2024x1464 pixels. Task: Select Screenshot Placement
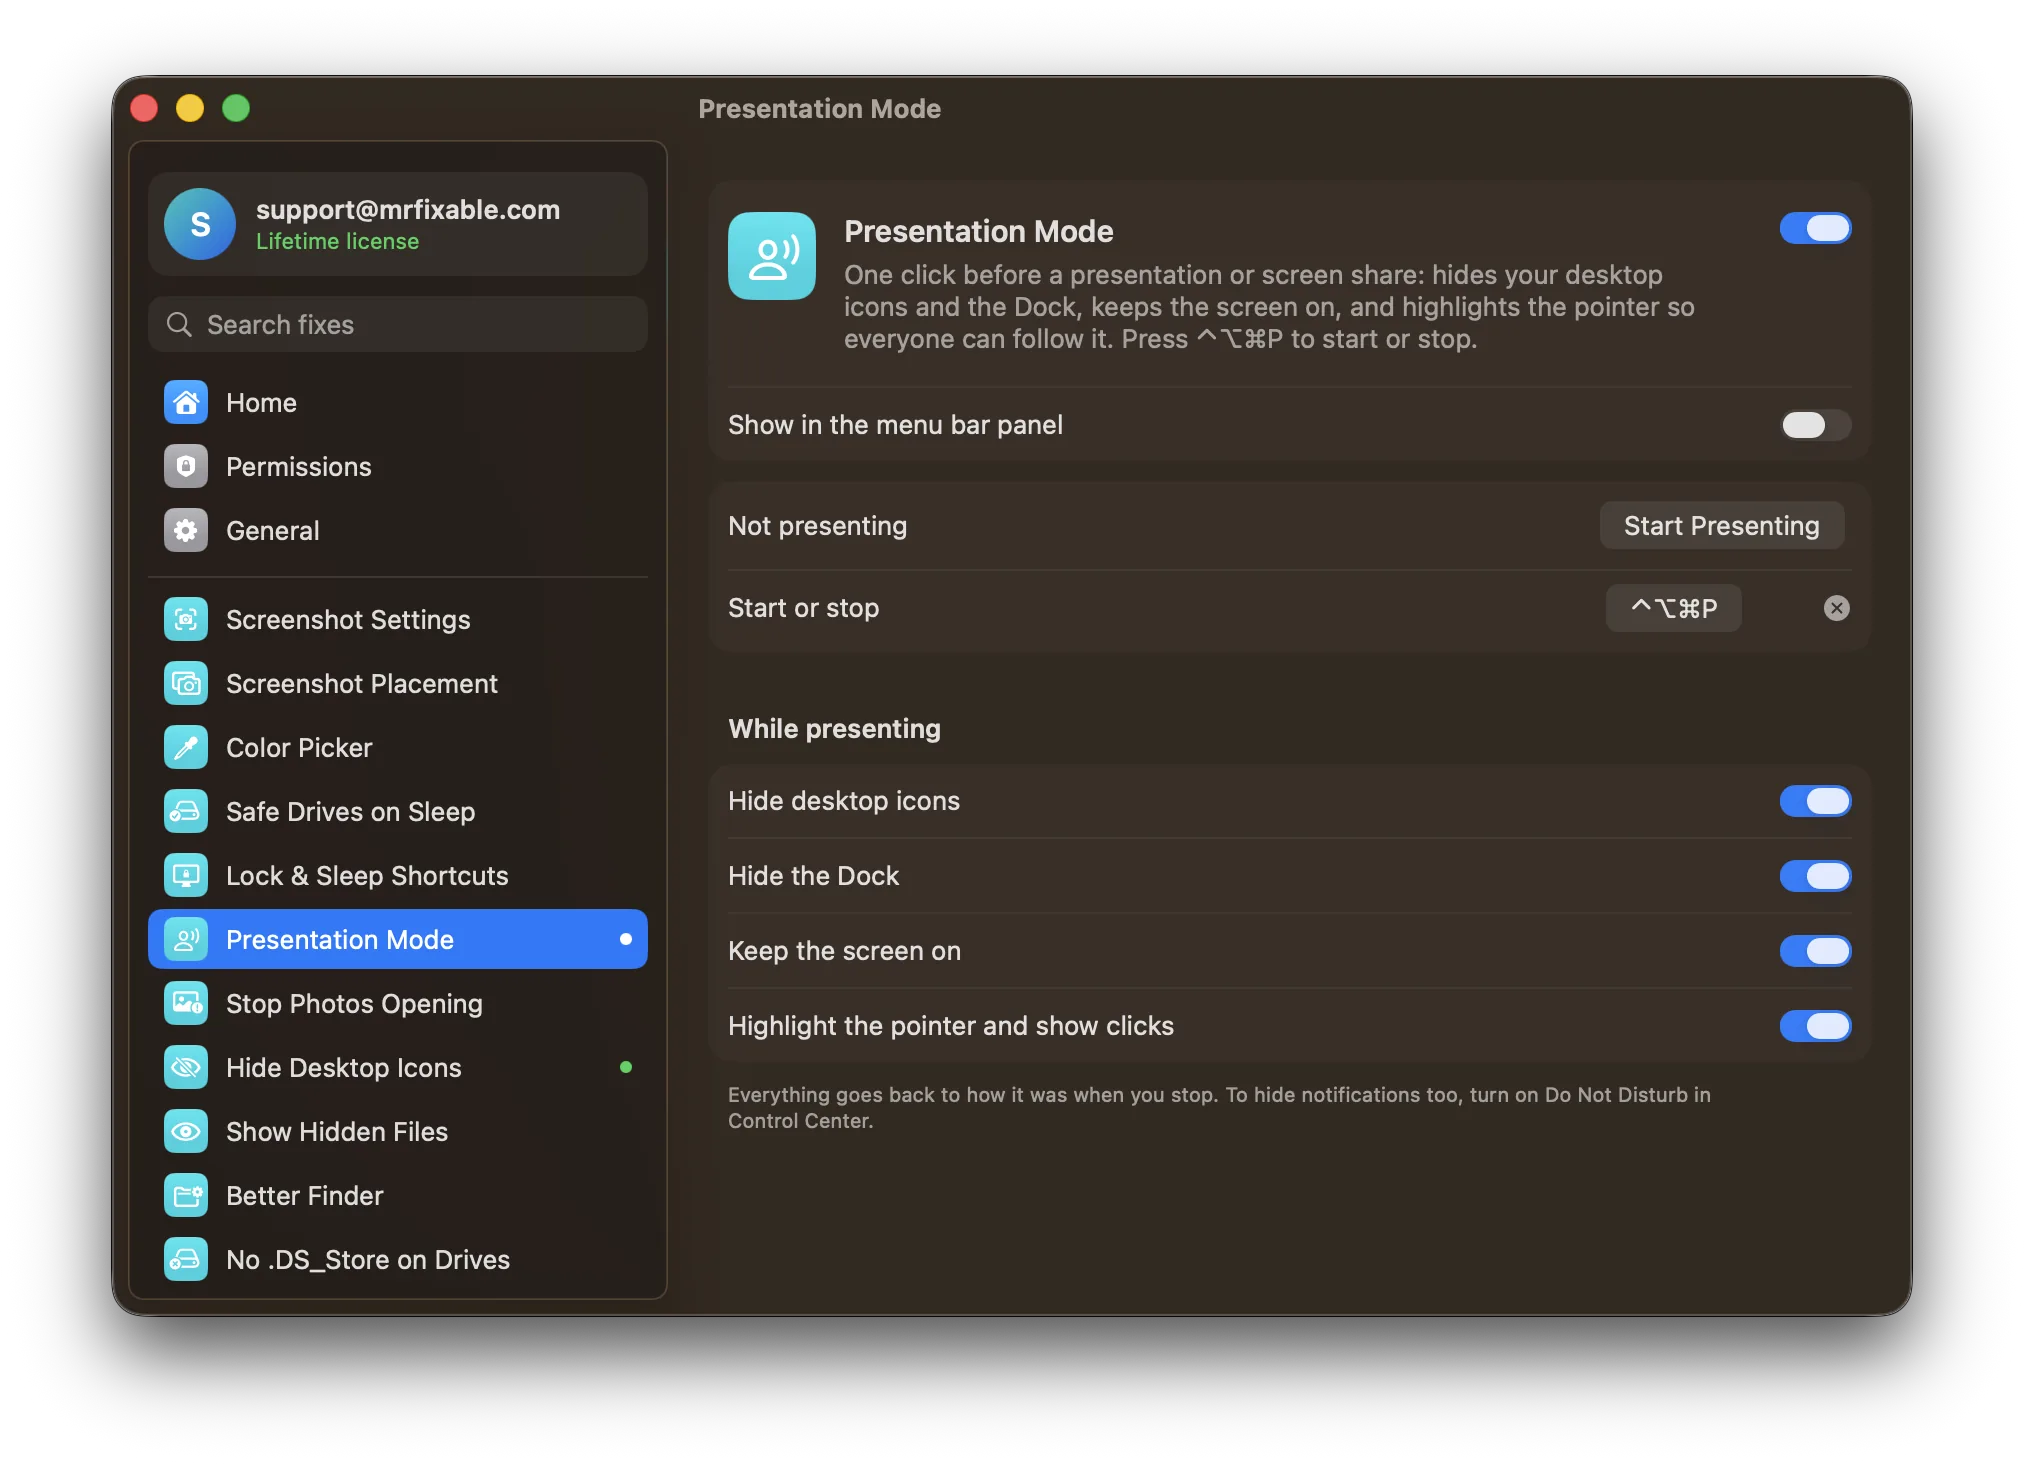(x=398, y=684)
